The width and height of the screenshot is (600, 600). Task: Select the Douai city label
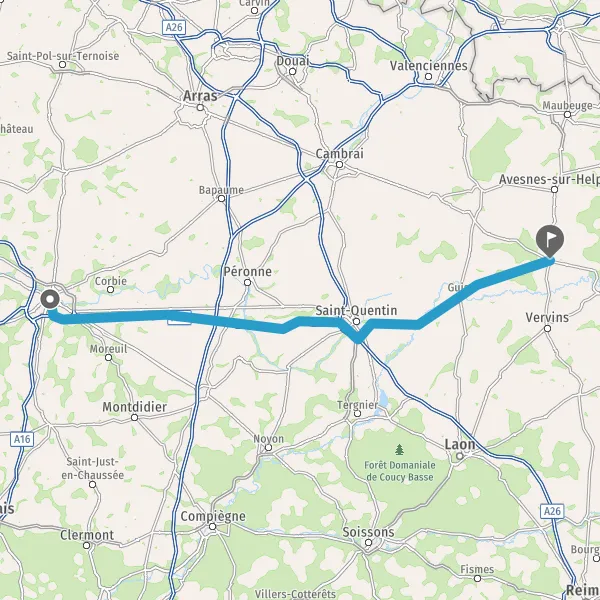pos(293,61)
